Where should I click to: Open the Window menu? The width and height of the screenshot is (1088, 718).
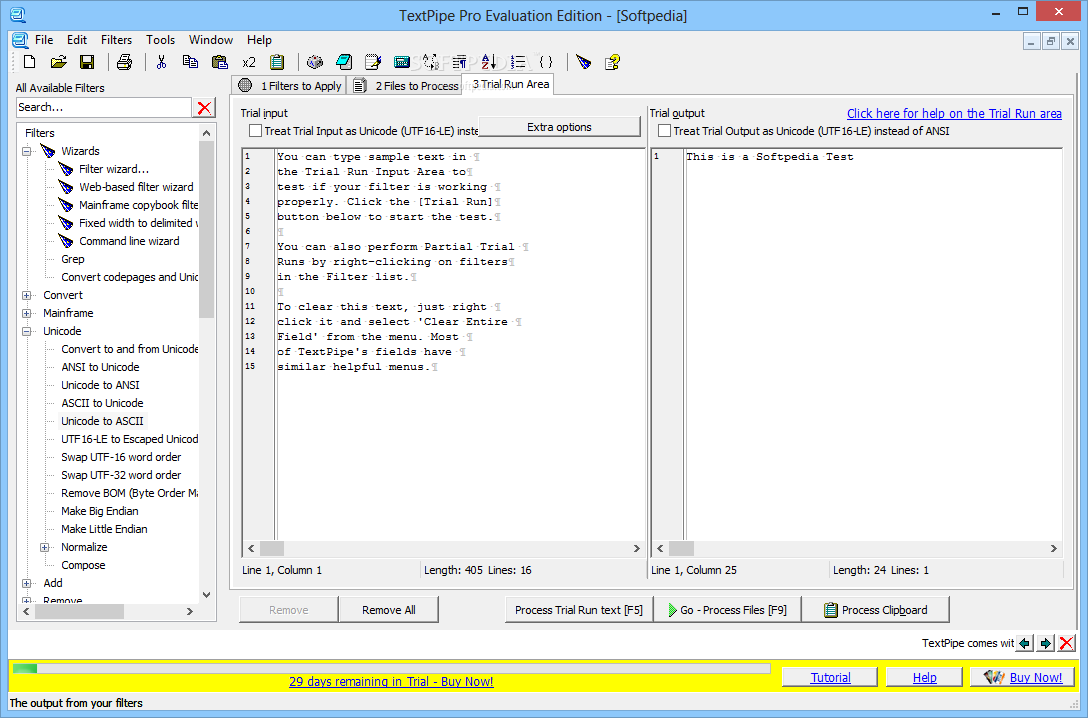[211, 40]
